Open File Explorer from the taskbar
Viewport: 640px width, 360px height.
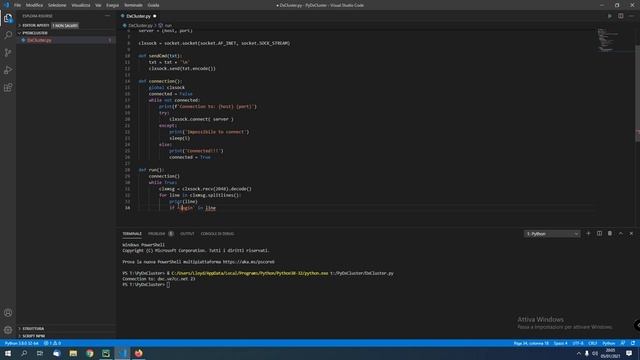click(x=73, y=353)
